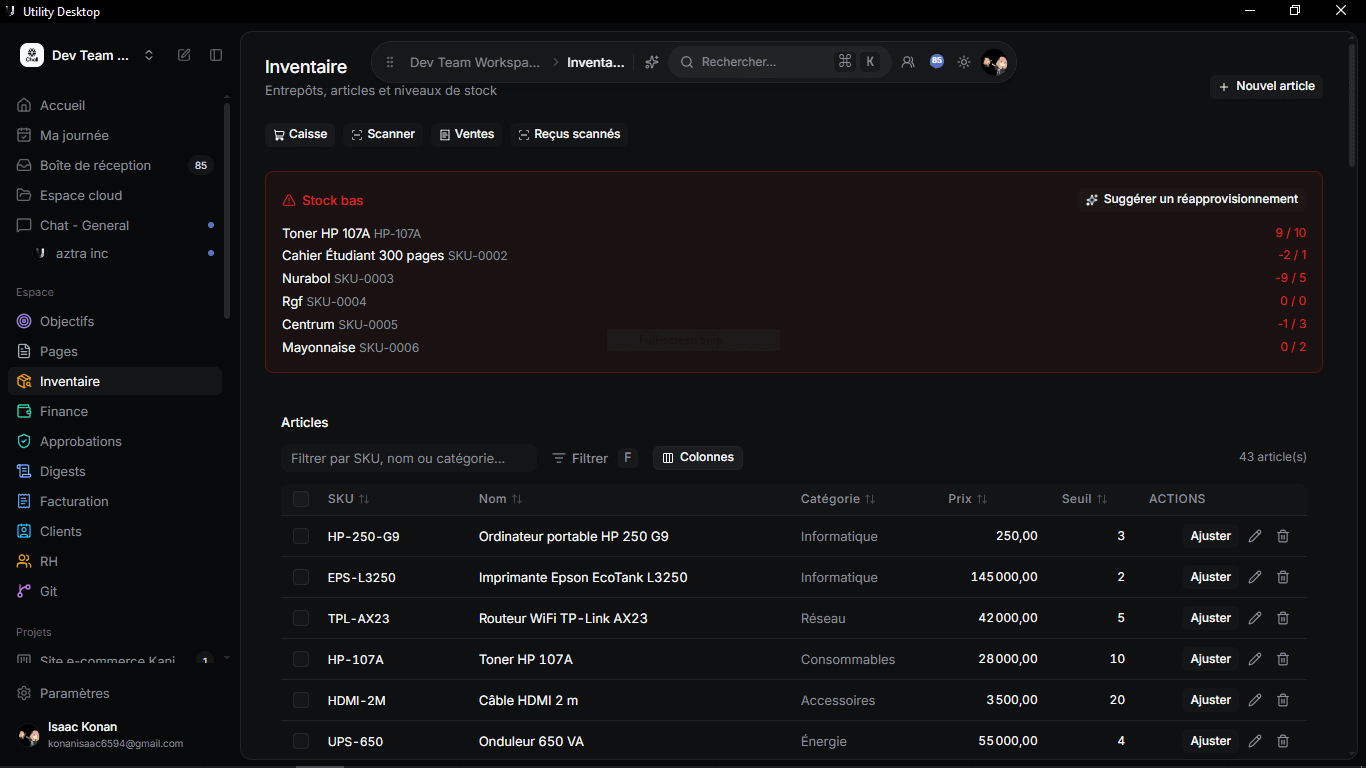This screenshot has height=768, width=1366.
Task: Delete the HP-107A row with trash icon
Action: [x=1283, y=659]
